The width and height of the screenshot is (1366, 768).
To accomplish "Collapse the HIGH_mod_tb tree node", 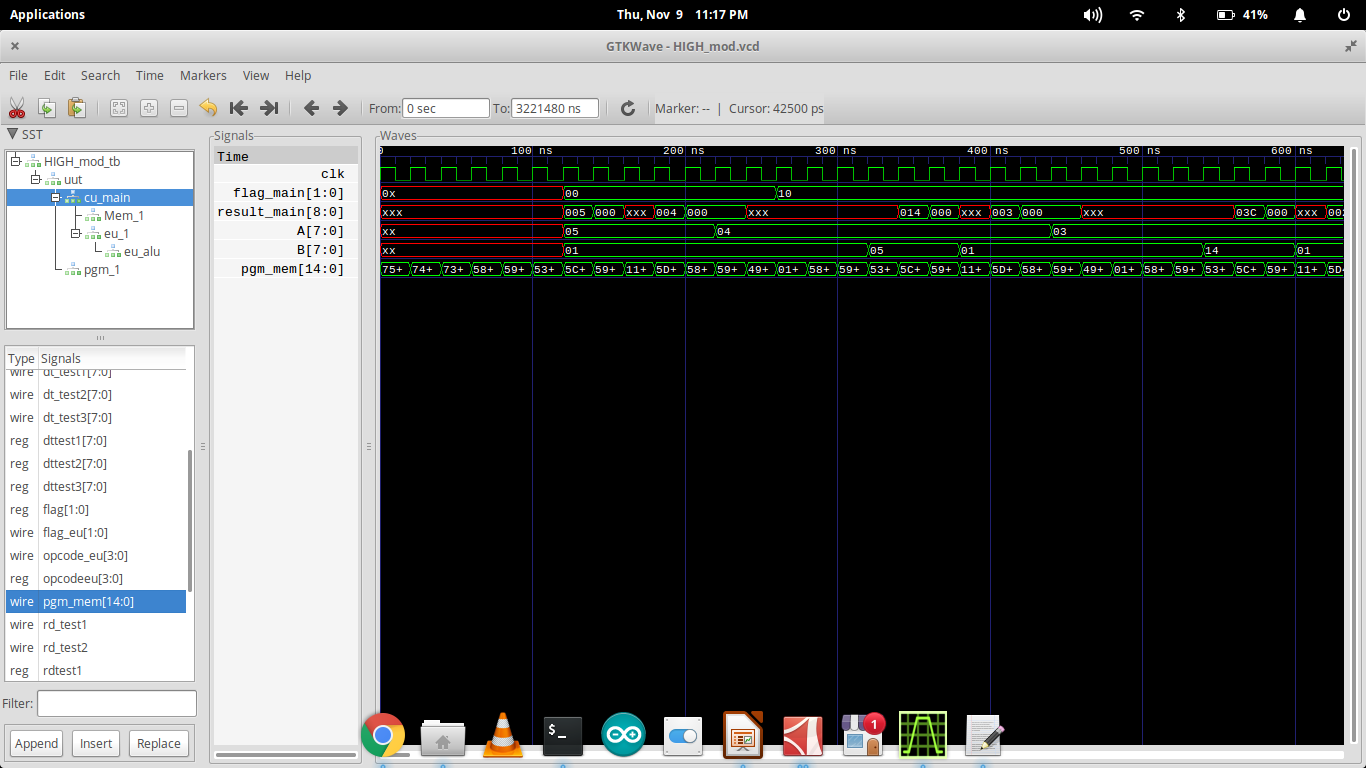I will click(x=15, y=160).
